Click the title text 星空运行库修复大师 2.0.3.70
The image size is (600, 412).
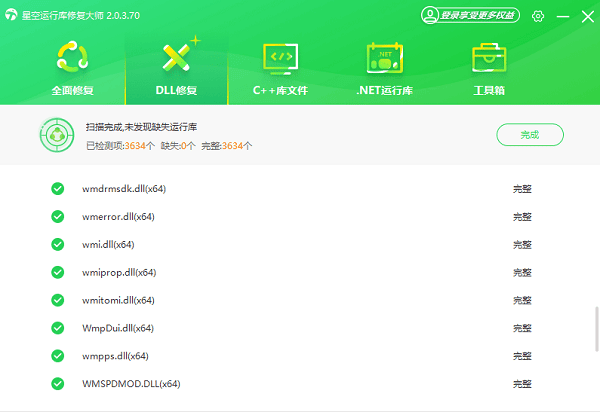[x=81, y=16]
